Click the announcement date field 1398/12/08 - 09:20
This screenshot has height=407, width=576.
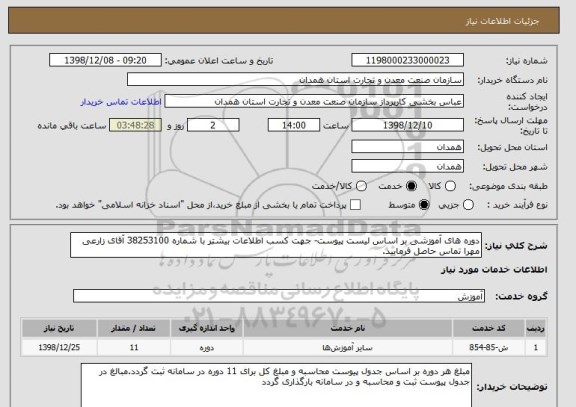[x=105, y=60]
